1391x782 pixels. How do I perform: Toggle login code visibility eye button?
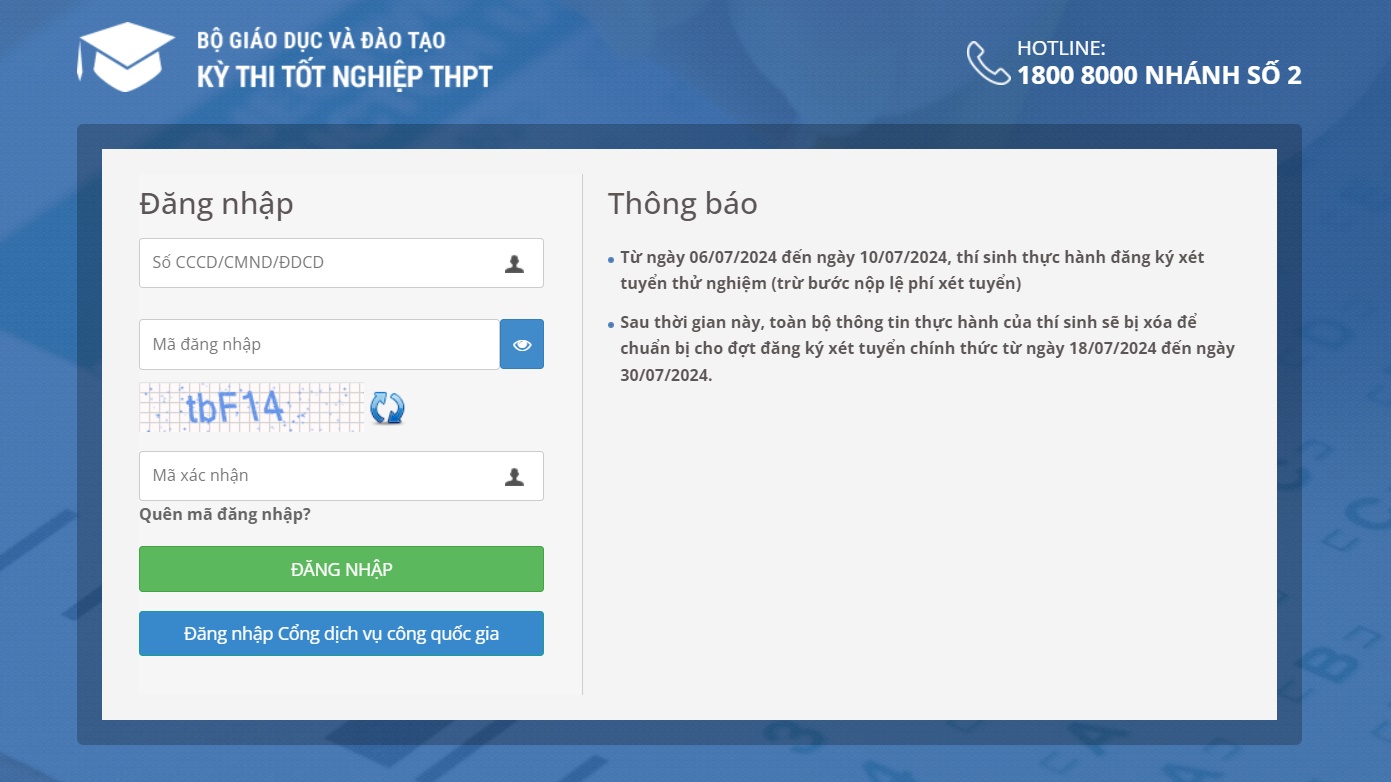pos(522,344)
